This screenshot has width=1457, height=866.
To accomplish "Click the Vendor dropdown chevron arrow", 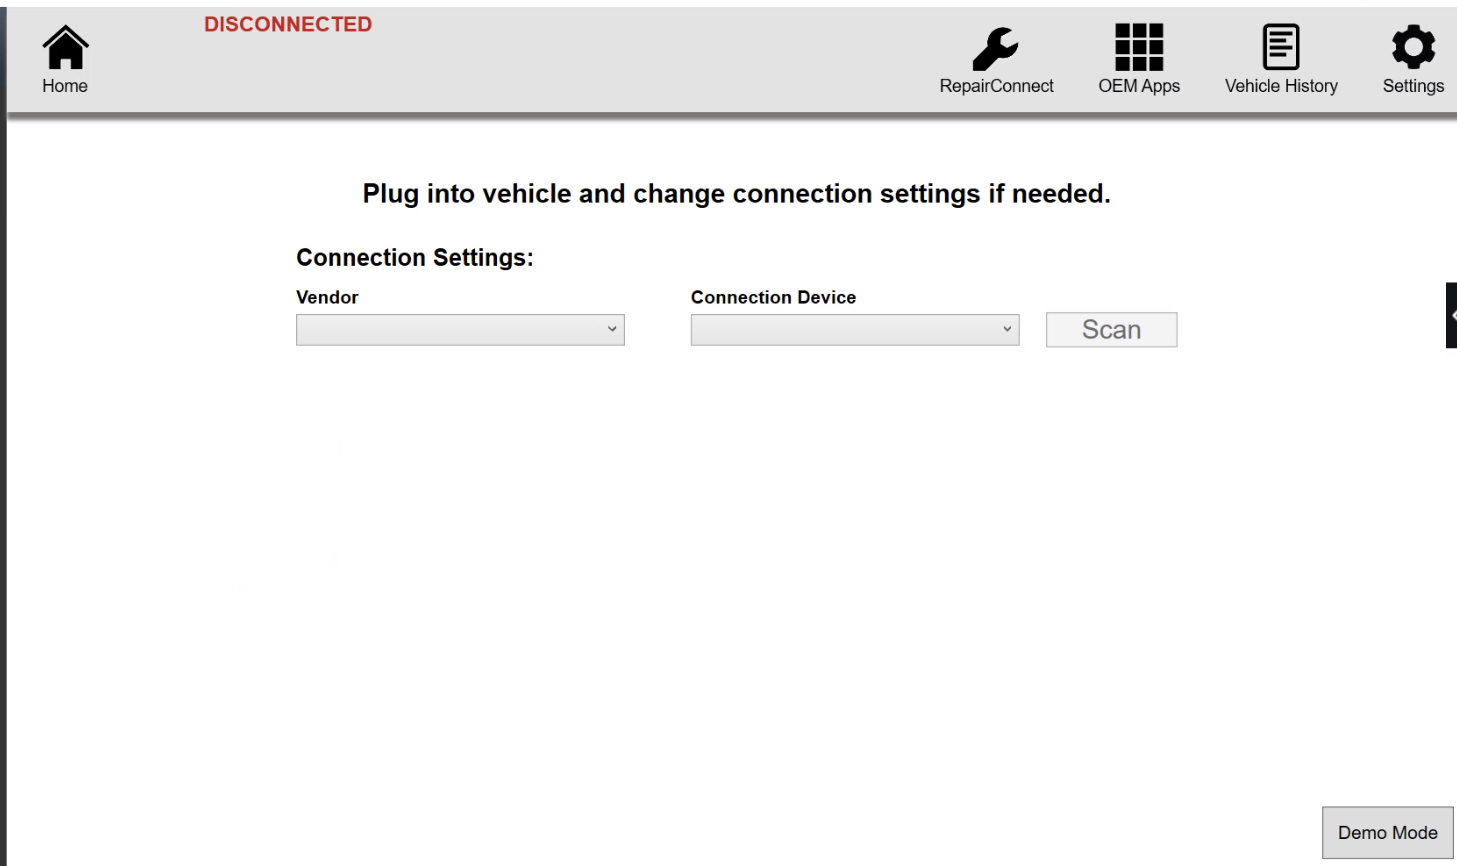I will click(x=612, y=329).
